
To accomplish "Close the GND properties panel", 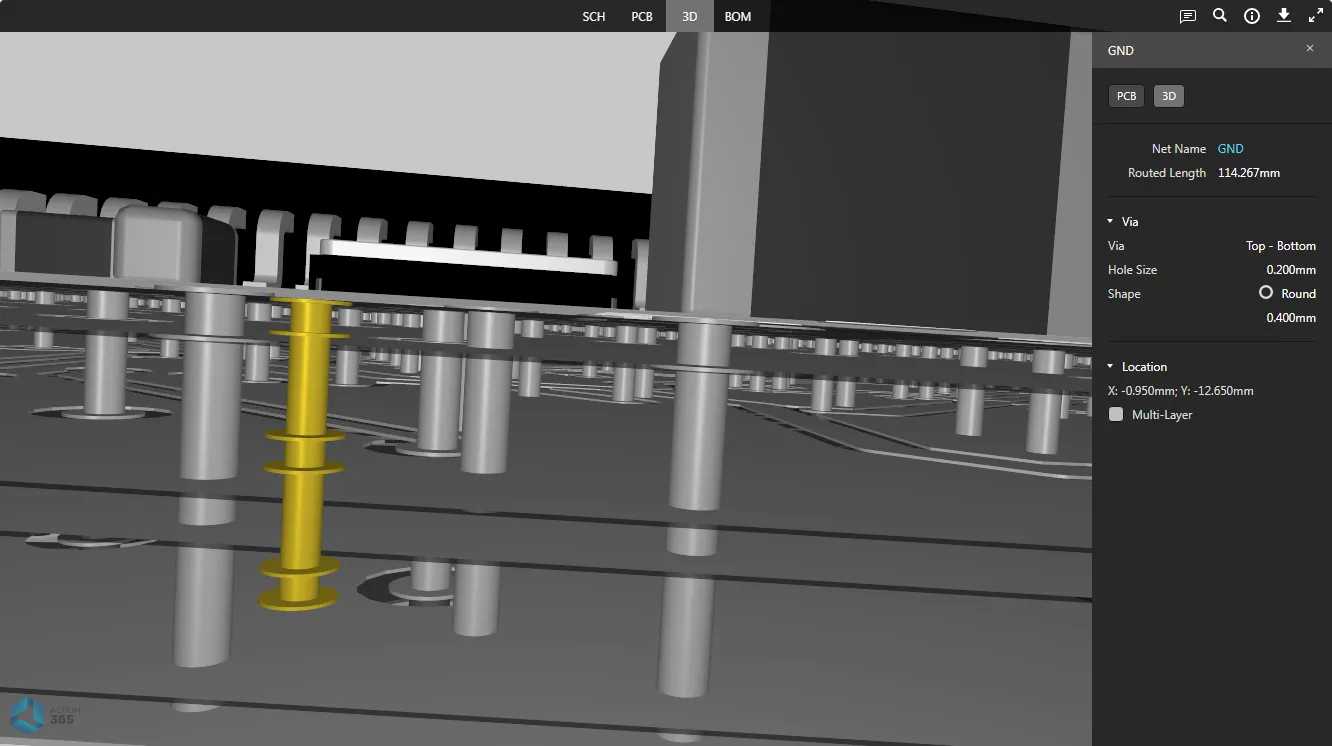I will click(1310, 49).
